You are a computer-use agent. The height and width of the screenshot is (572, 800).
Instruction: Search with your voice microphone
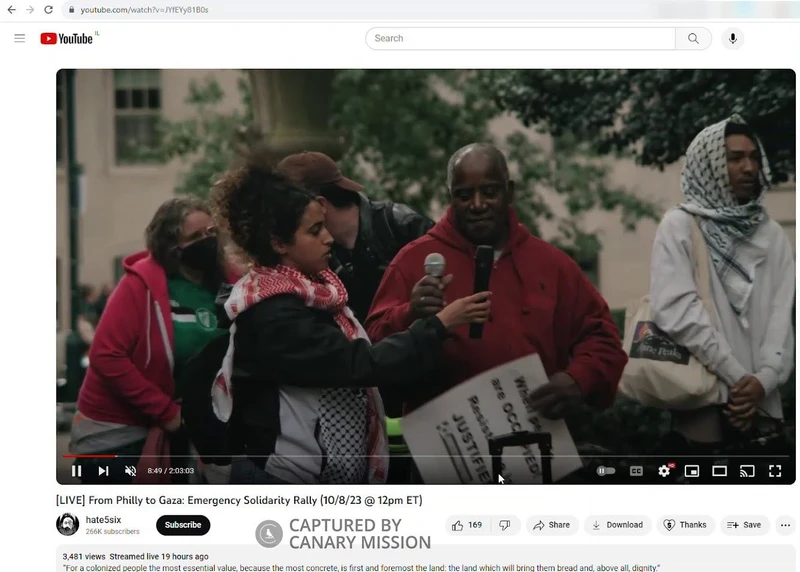733,39
